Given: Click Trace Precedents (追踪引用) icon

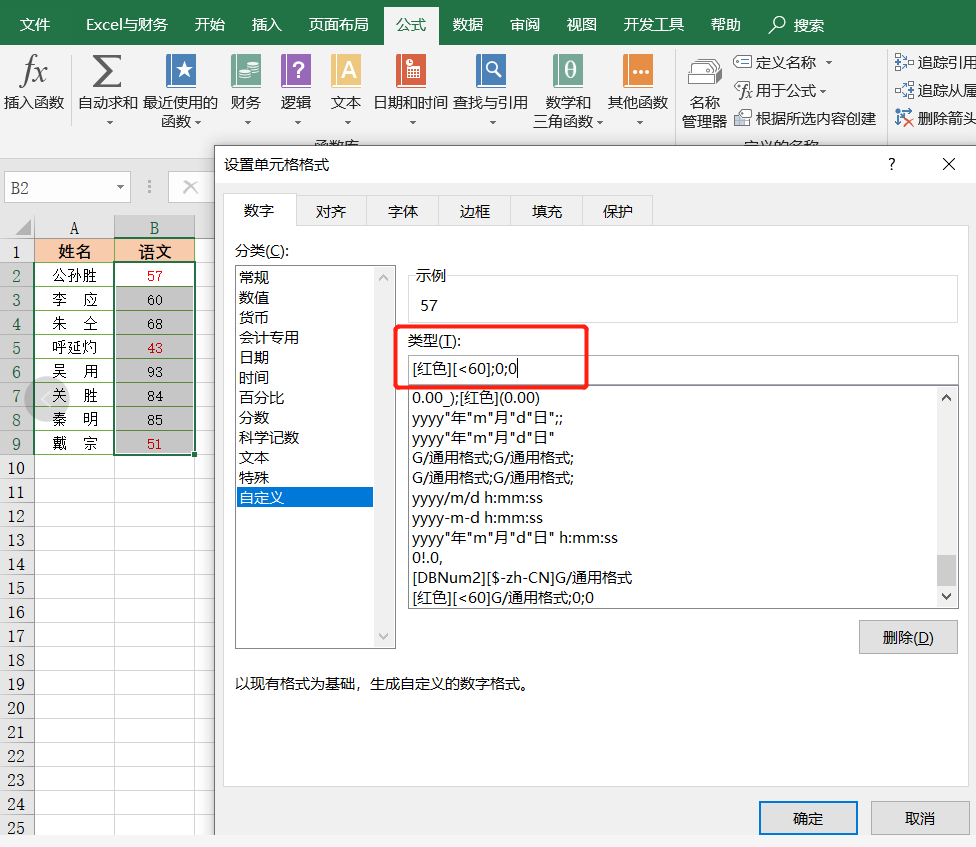Looking at the screenshot, I should point(903,62).
